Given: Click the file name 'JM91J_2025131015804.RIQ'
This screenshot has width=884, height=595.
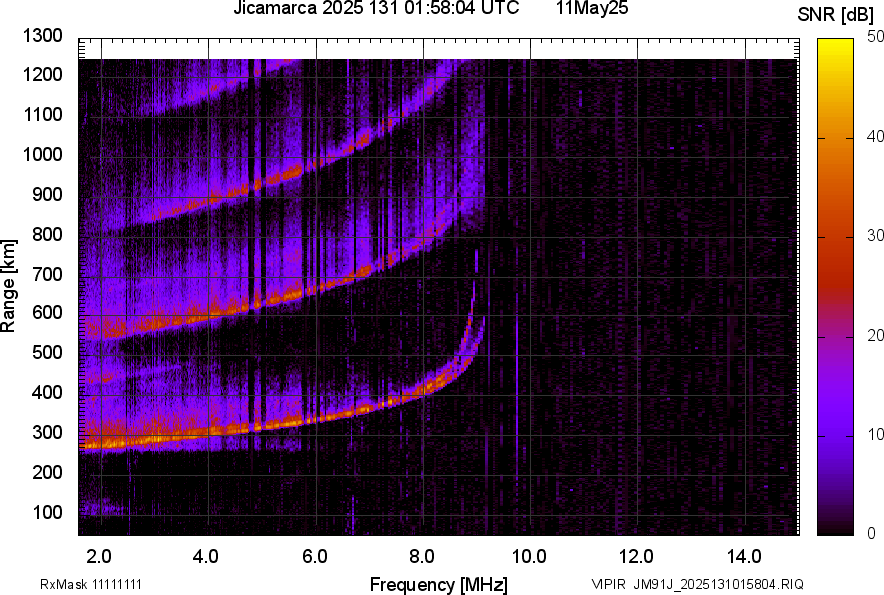Looking at the screenshot, I should 719,584.
